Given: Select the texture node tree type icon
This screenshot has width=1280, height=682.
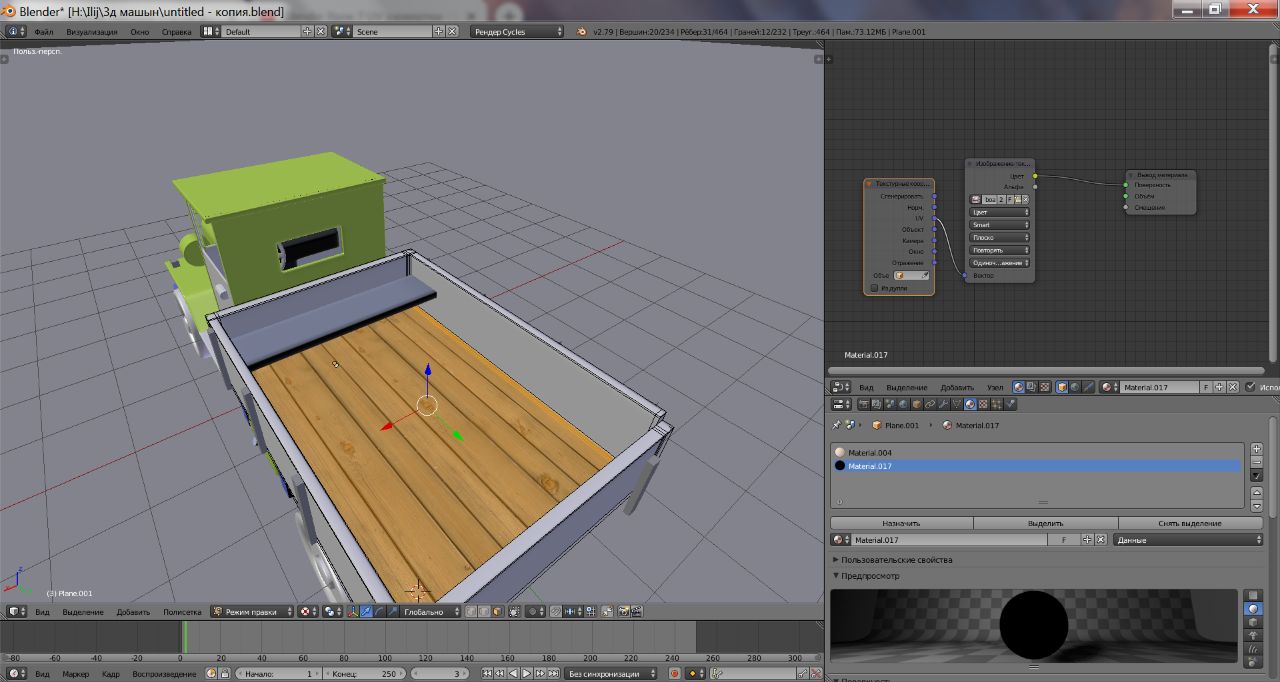Looking at the screenshot, I should (1045, 387).
